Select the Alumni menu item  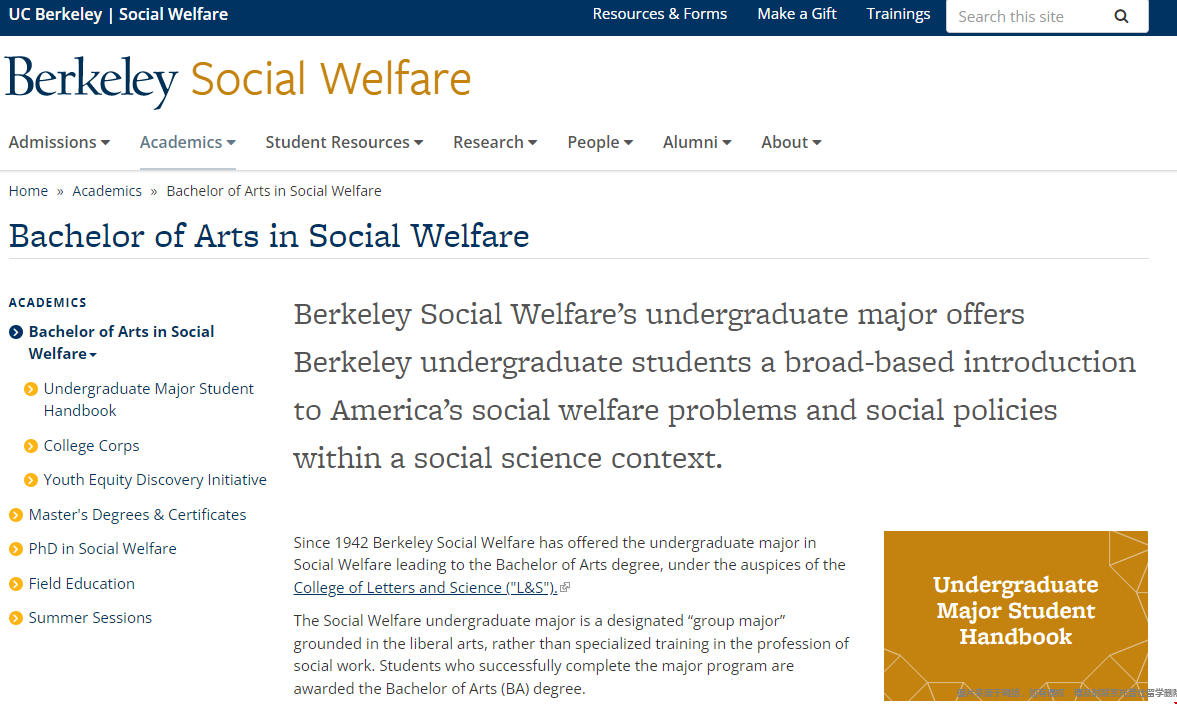(697, 143)
